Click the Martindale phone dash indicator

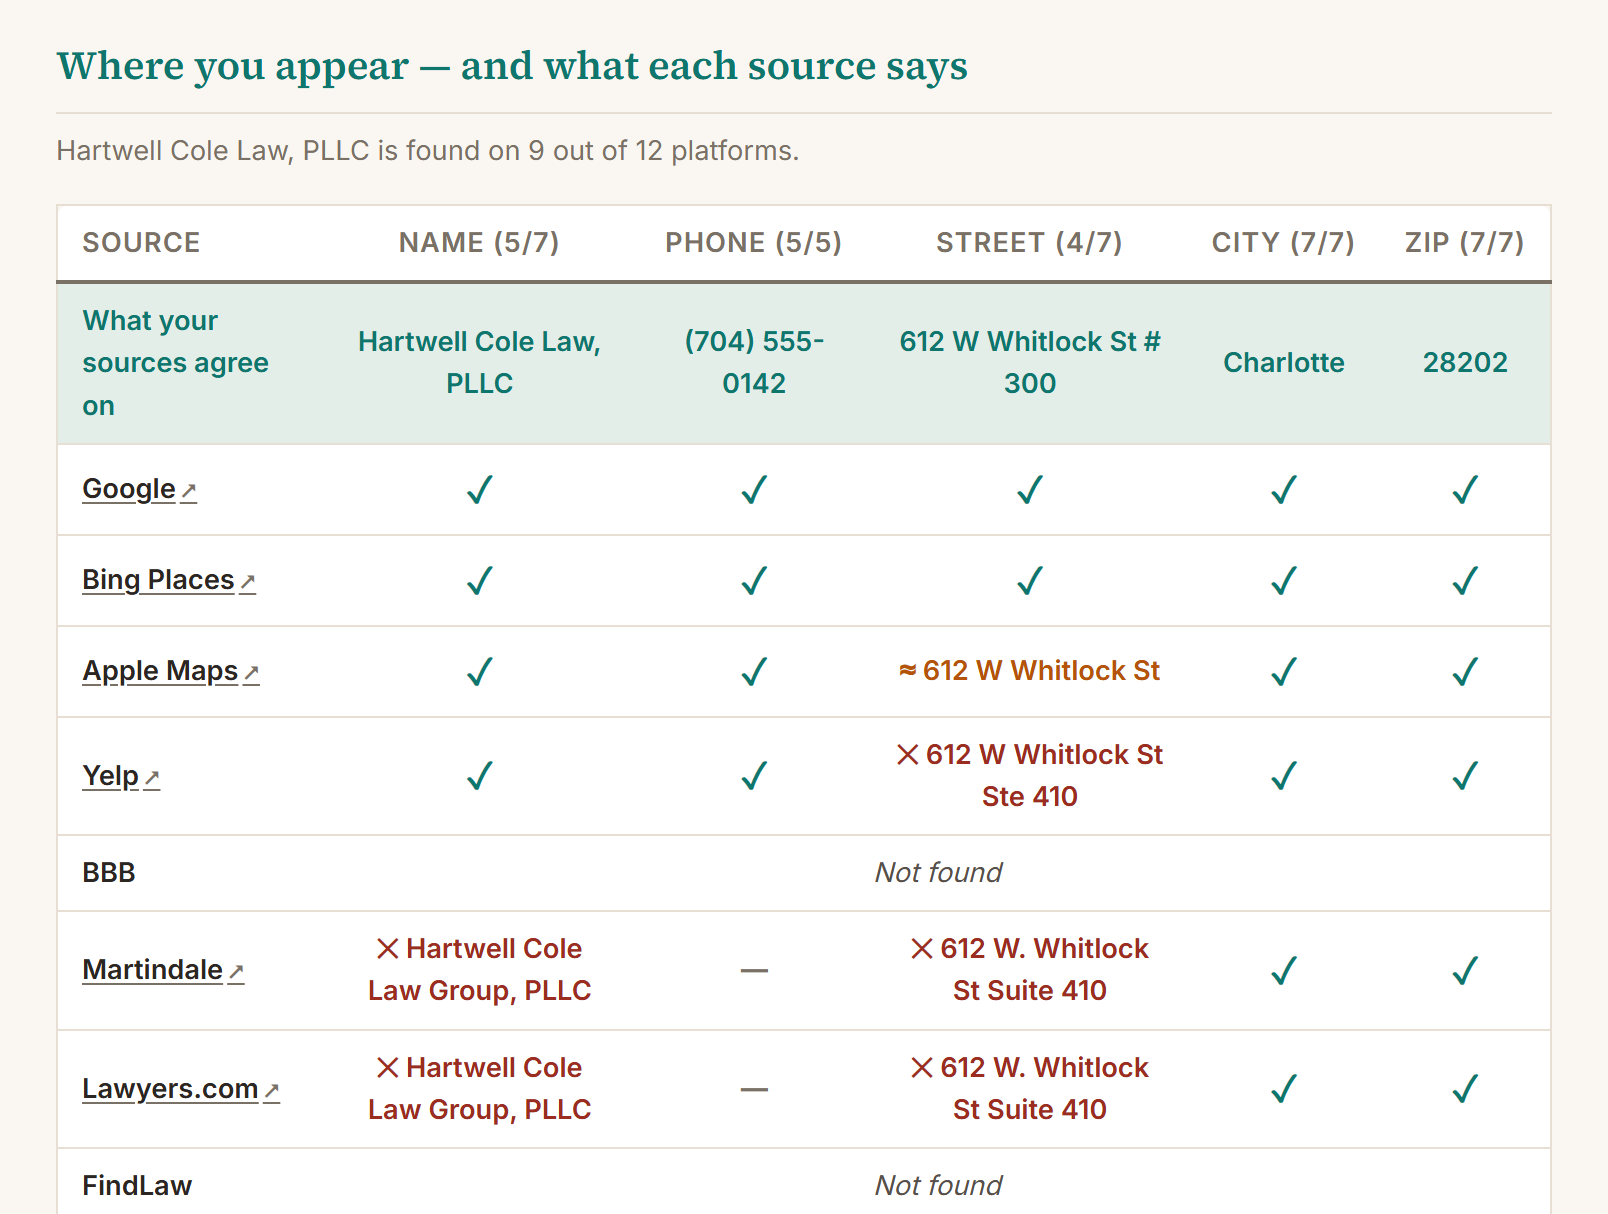[754, 970]
